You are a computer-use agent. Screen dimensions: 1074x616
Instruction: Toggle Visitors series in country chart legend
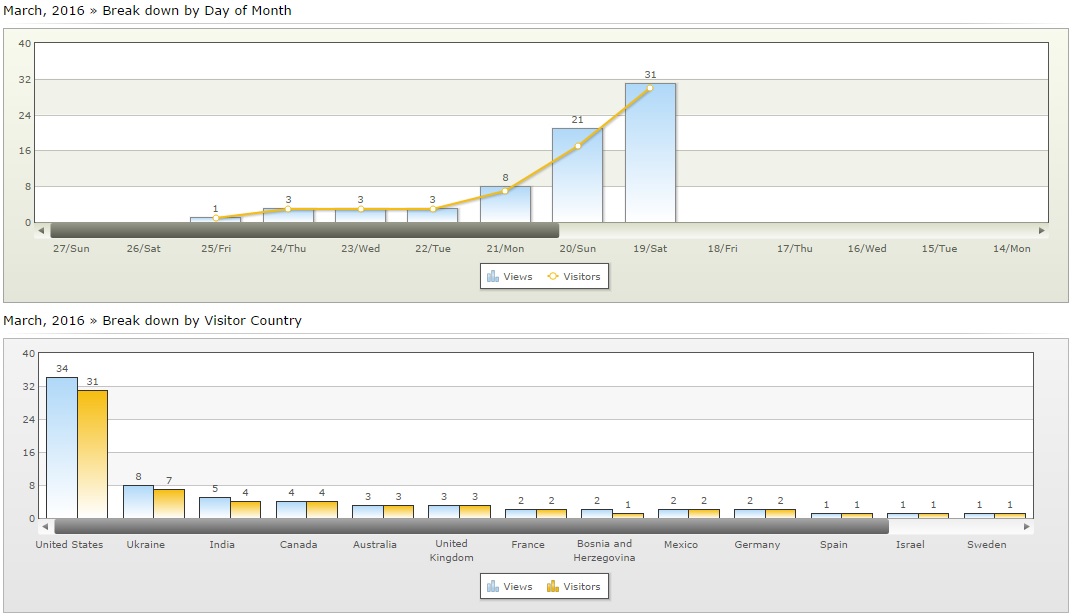pos(574,587)
